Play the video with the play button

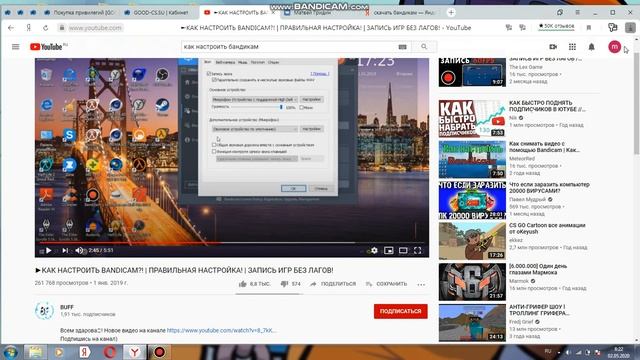point(49,251)
